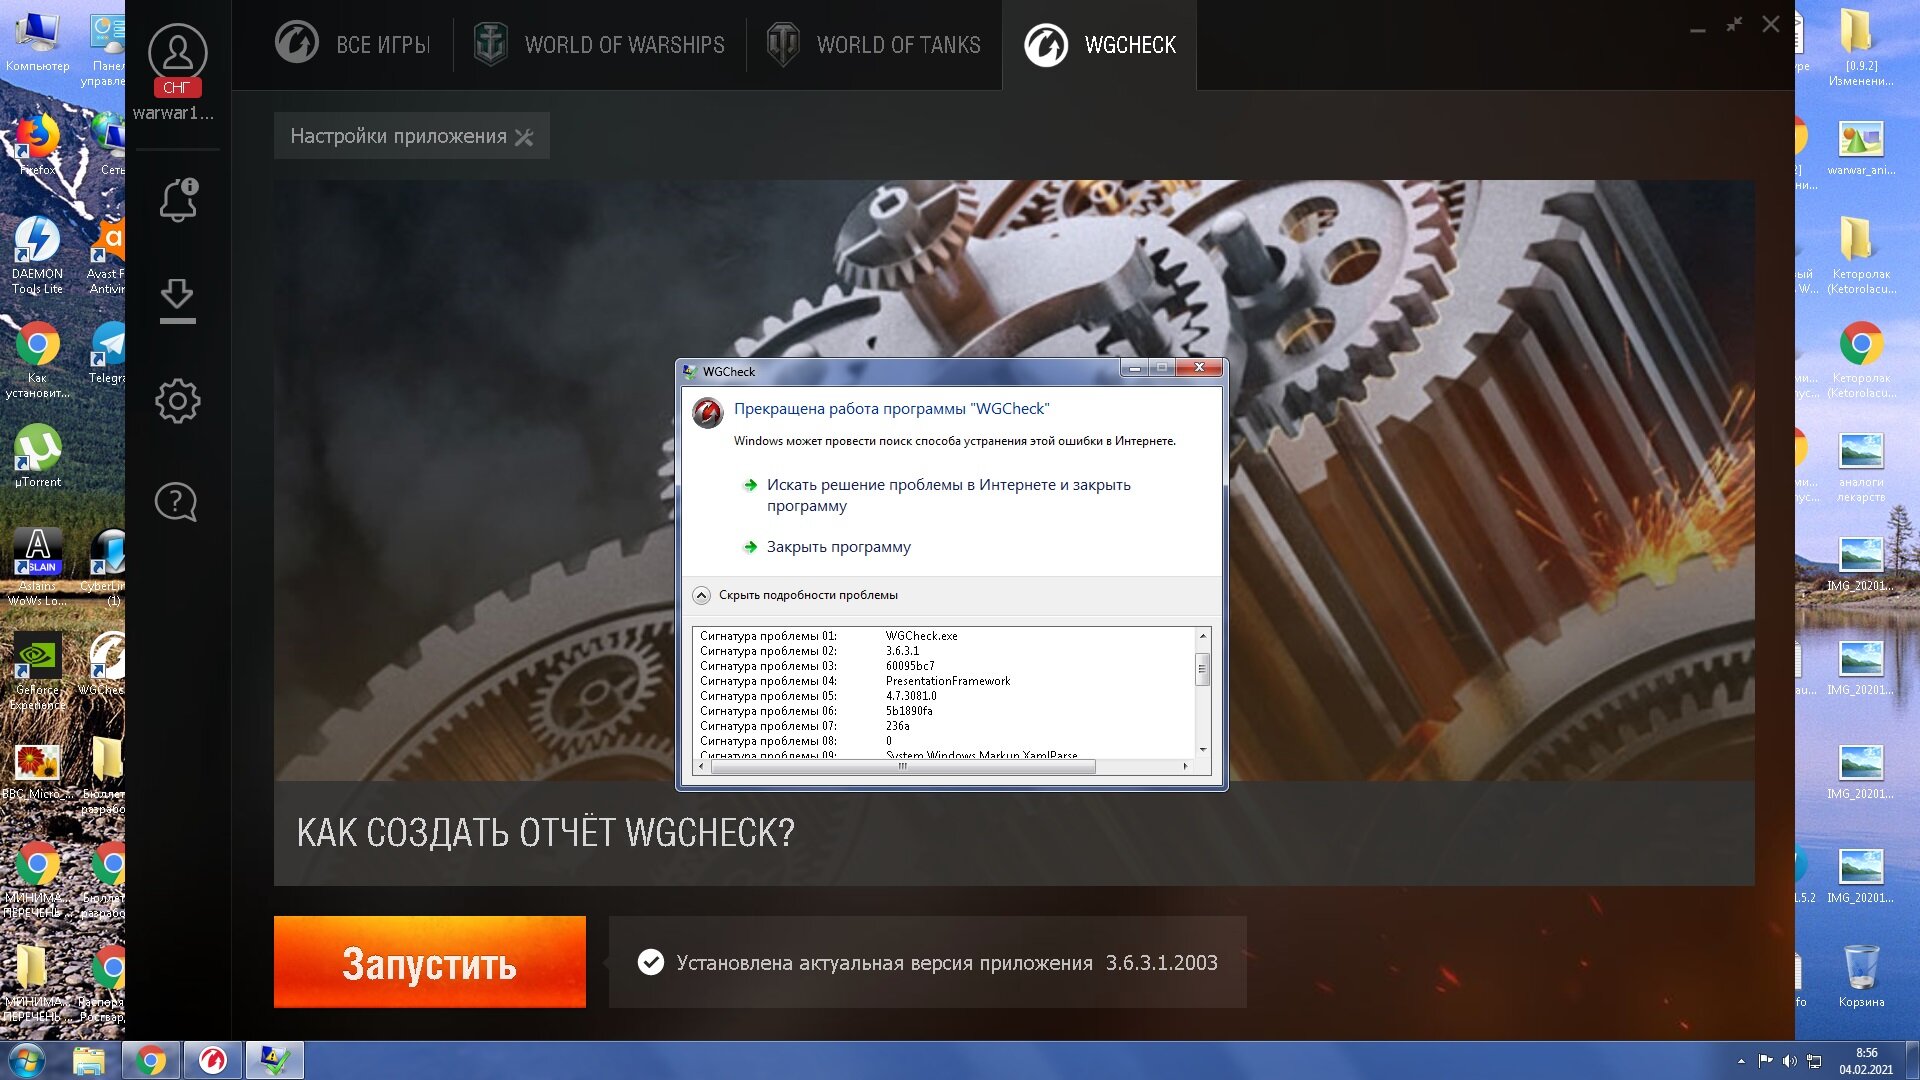This screenshot has height=1080, width=1920.
Task: Open the settings gear in sidebar
Action: (x=178, y=401)
